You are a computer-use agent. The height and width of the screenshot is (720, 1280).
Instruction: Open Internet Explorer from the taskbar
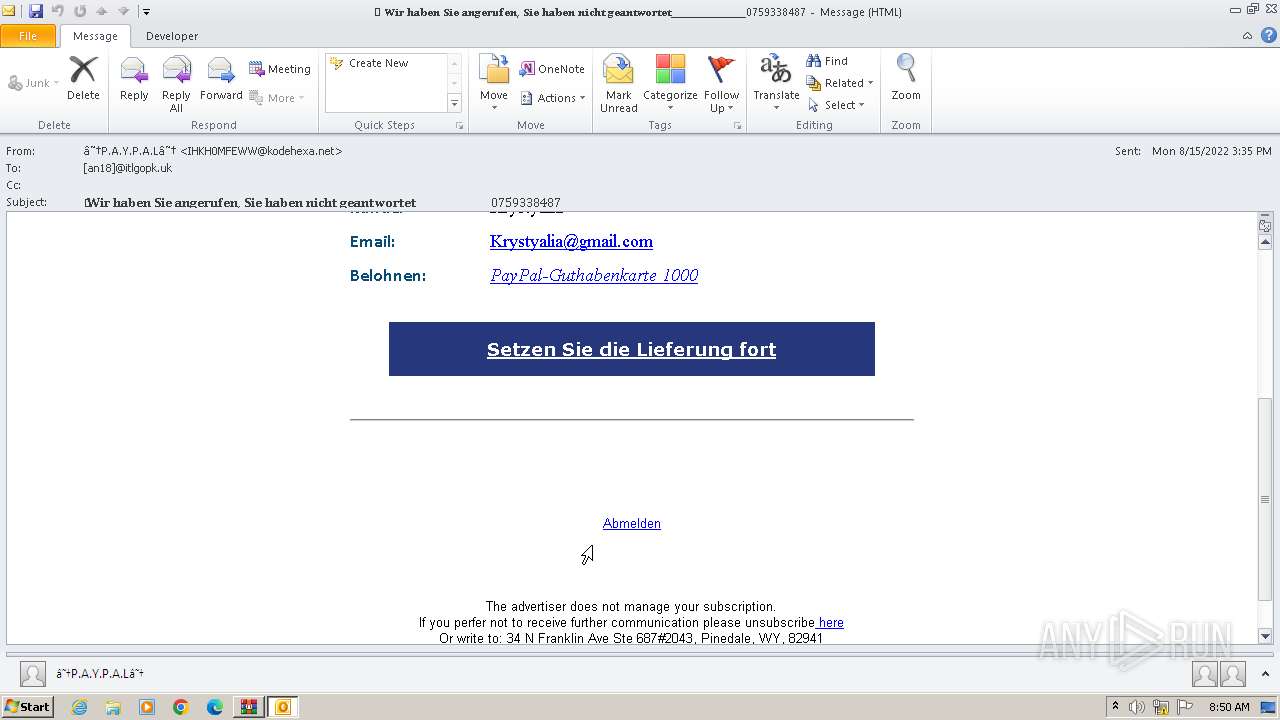point(79,707)
